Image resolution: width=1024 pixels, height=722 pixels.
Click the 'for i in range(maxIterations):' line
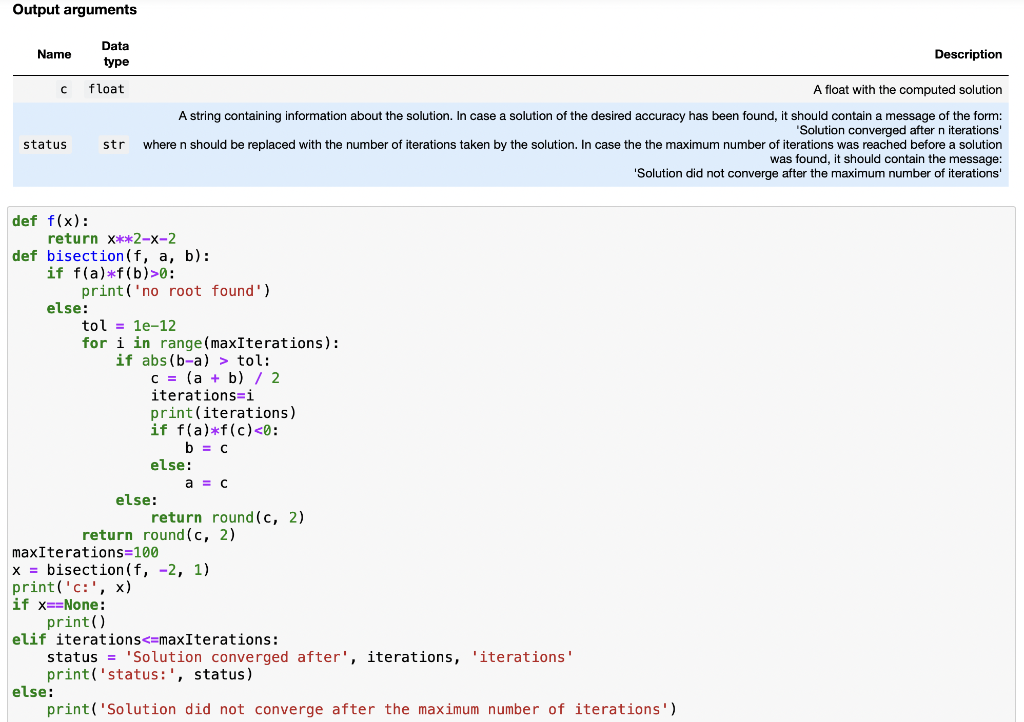tap(210, 343)
